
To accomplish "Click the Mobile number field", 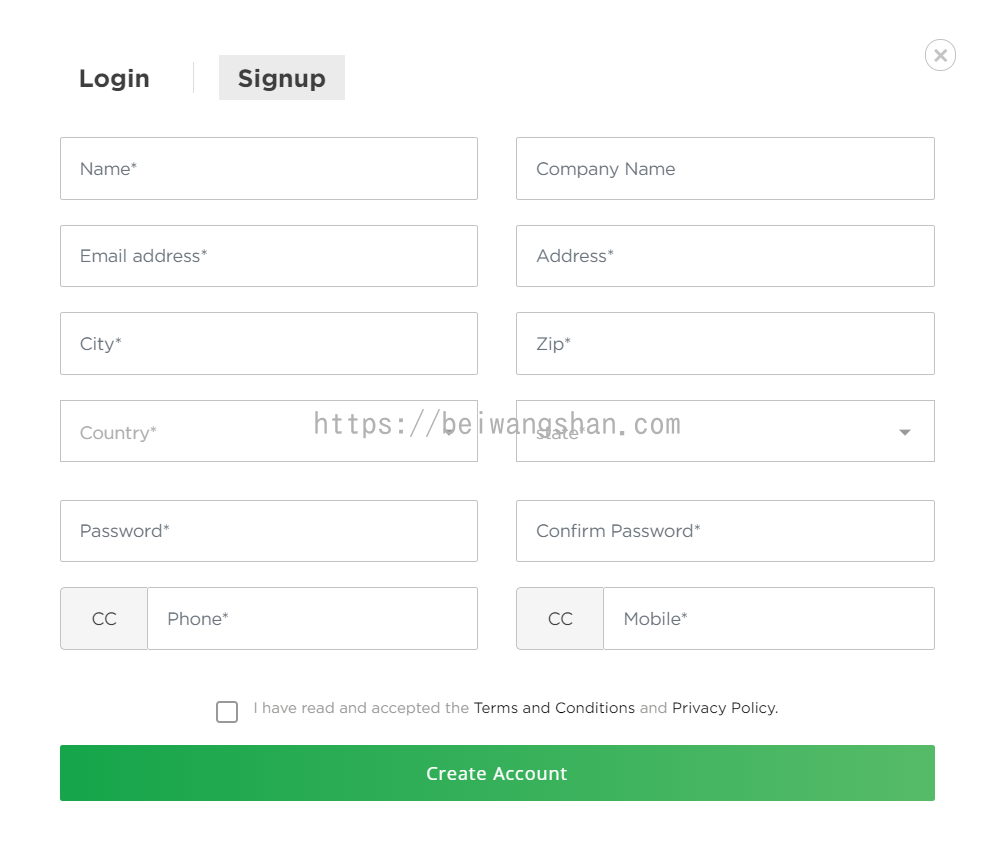I will tap(768, 618).
